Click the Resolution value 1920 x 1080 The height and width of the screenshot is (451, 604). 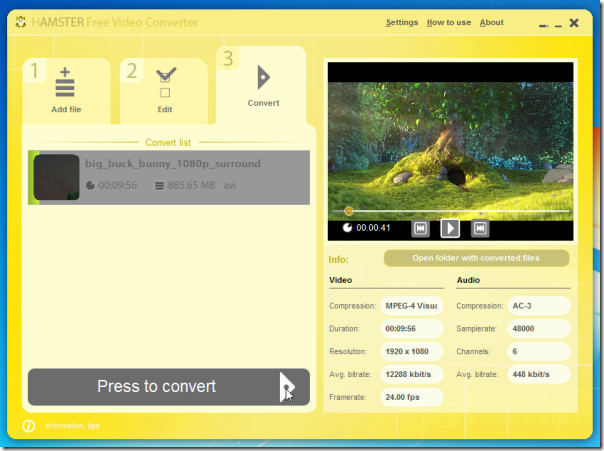coord(411,351)
